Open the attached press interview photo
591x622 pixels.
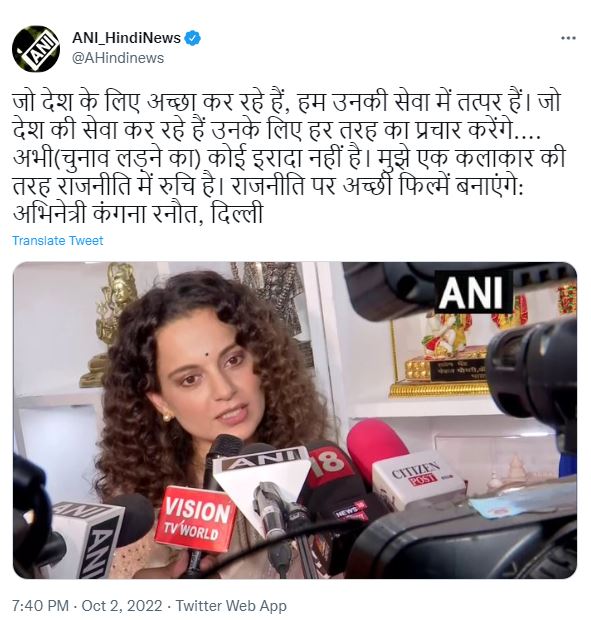295,420
